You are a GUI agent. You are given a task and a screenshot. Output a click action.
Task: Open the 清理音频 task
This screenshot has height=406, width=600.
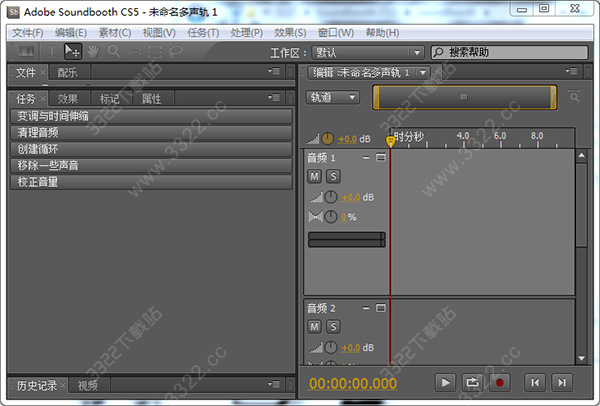tap(151, 132)
